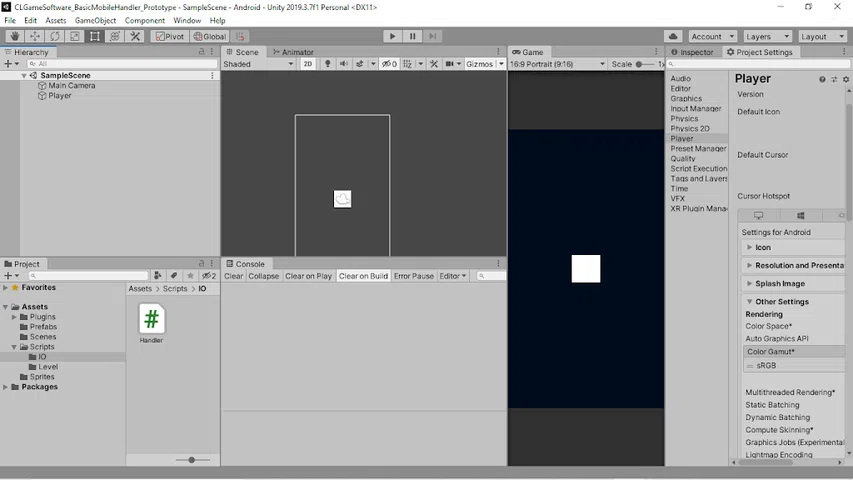Click the Clear button in Console
The width and height of the screenshot is (853, 480).
tap(233, 276)
